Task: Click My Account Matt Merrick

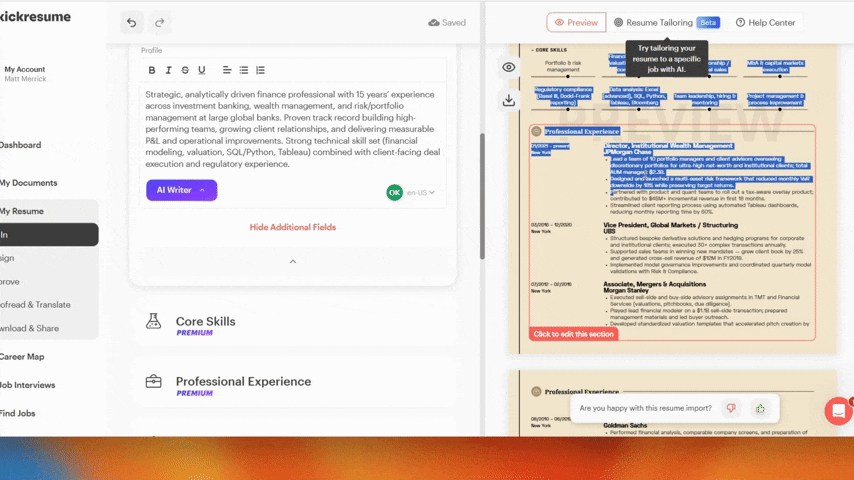Action: click(x=25, y=74)
